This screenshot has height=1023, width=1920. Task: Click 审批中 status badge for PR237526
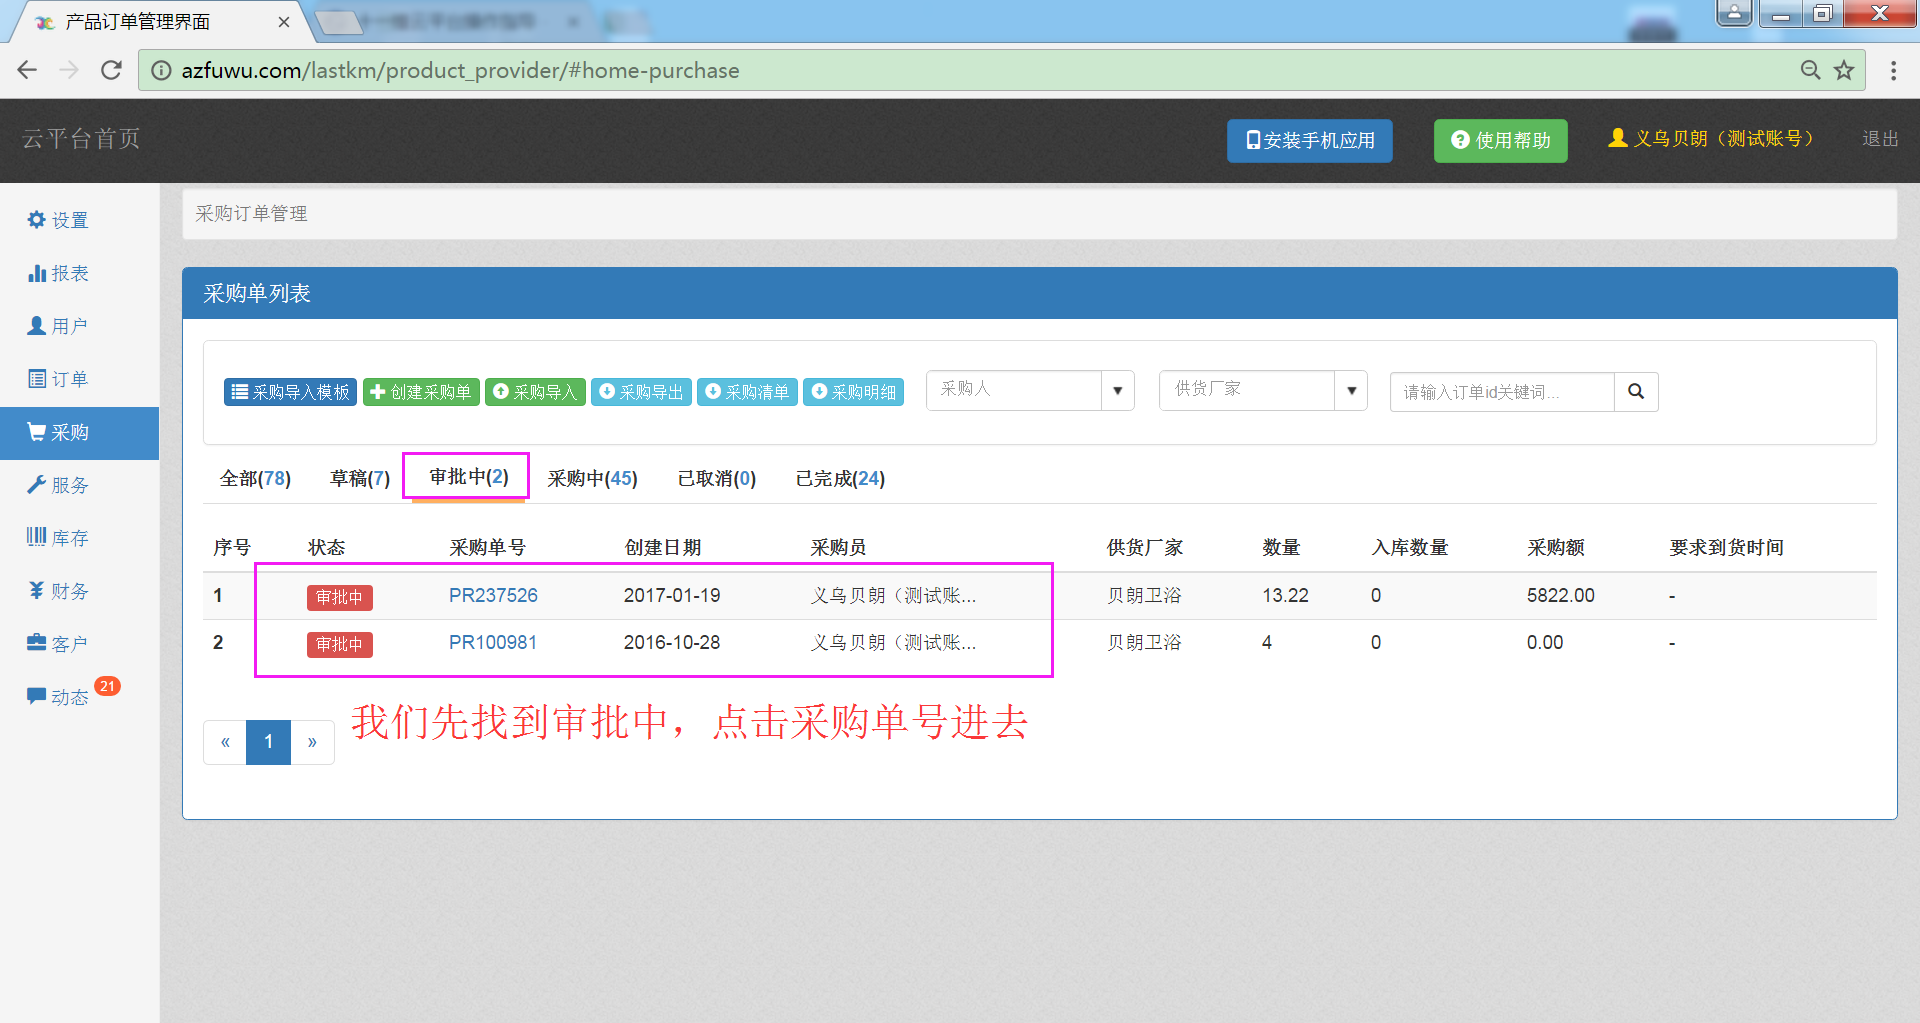coord(339,597)
